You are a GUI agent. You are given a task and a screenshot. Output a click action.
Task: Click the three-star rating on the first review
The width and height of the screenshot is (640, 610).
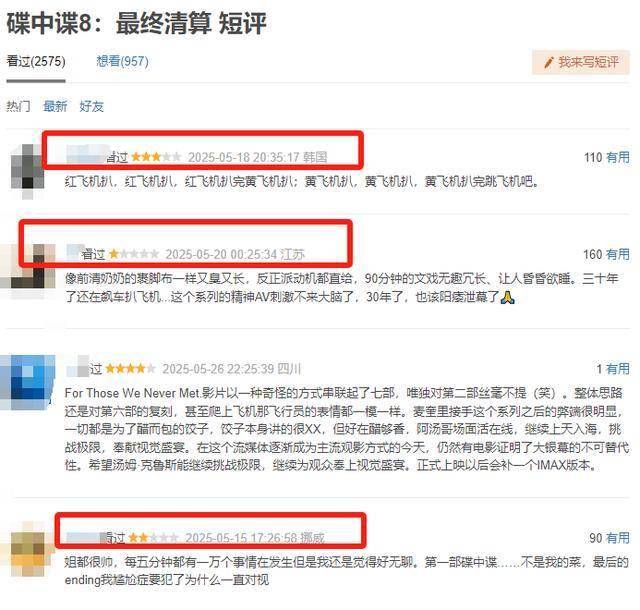pos(156,157)
